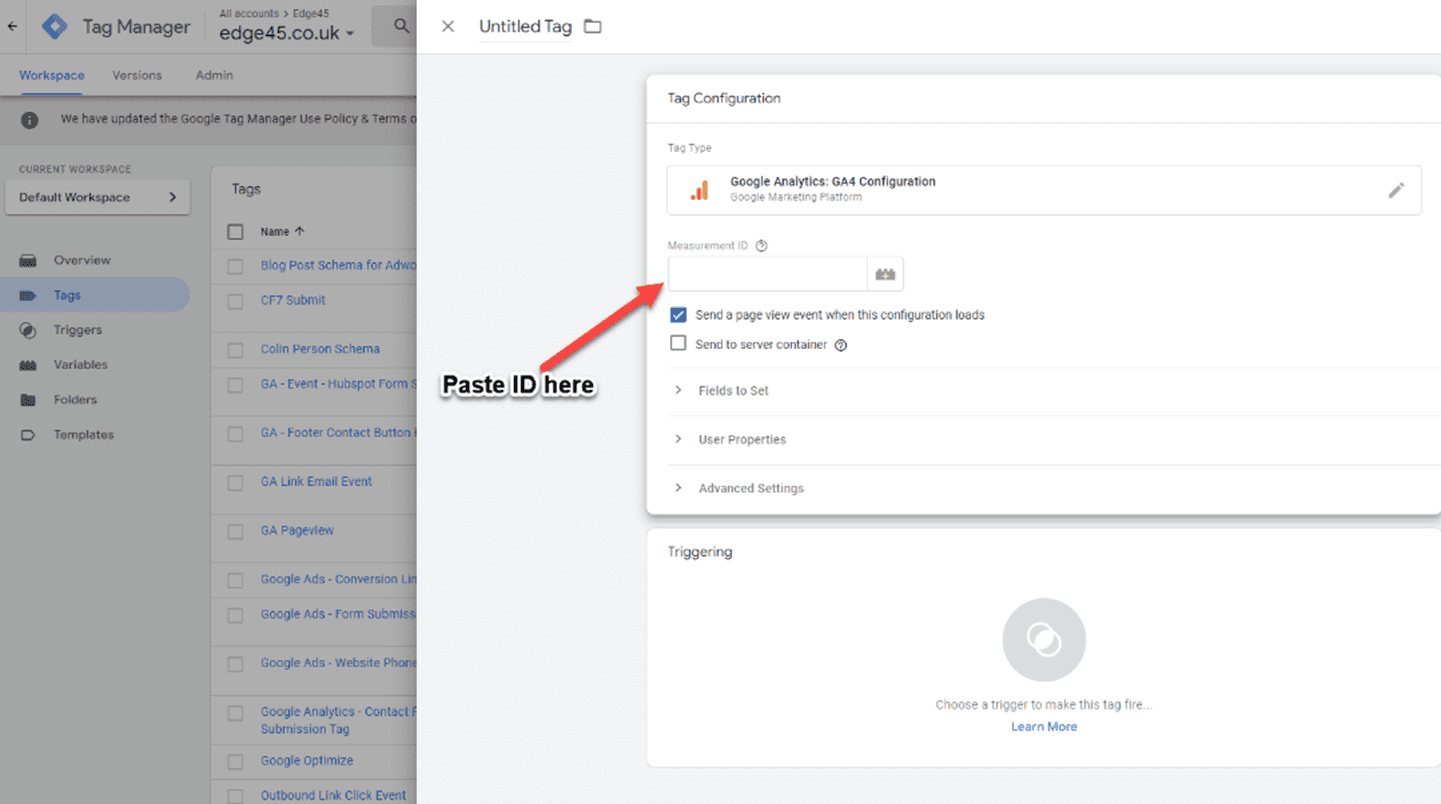Tick the checkbox next to CF7 Submit tag
Screen dimensions: 1441x804
click(x=235, y=301)
